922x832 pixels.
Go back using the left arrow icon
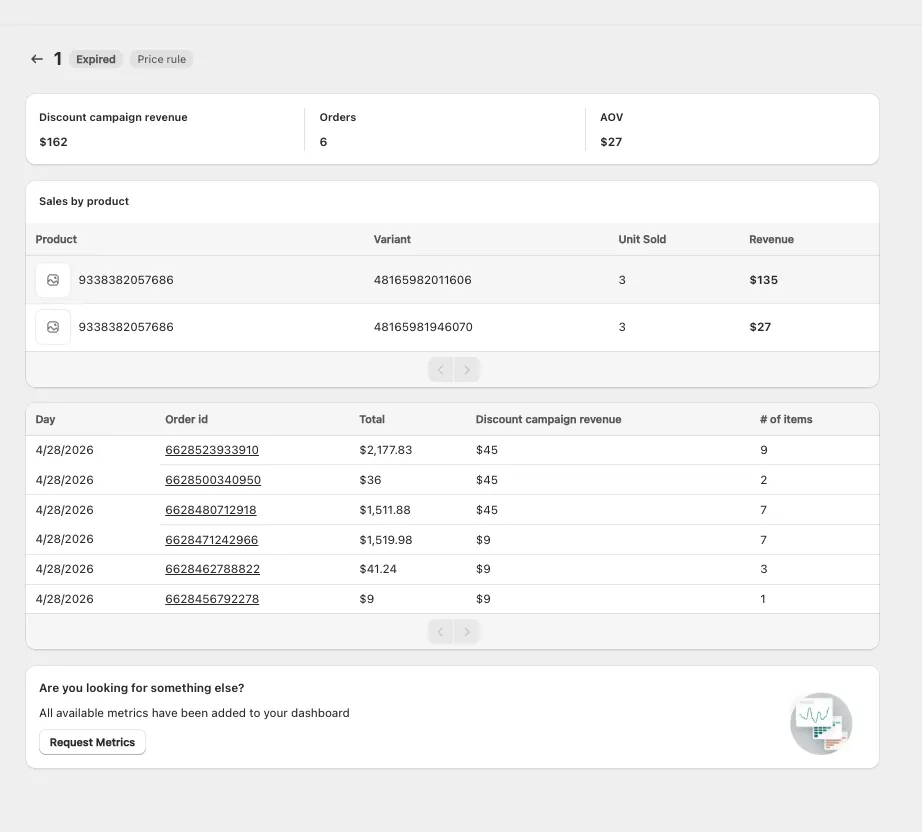(37, 59)
